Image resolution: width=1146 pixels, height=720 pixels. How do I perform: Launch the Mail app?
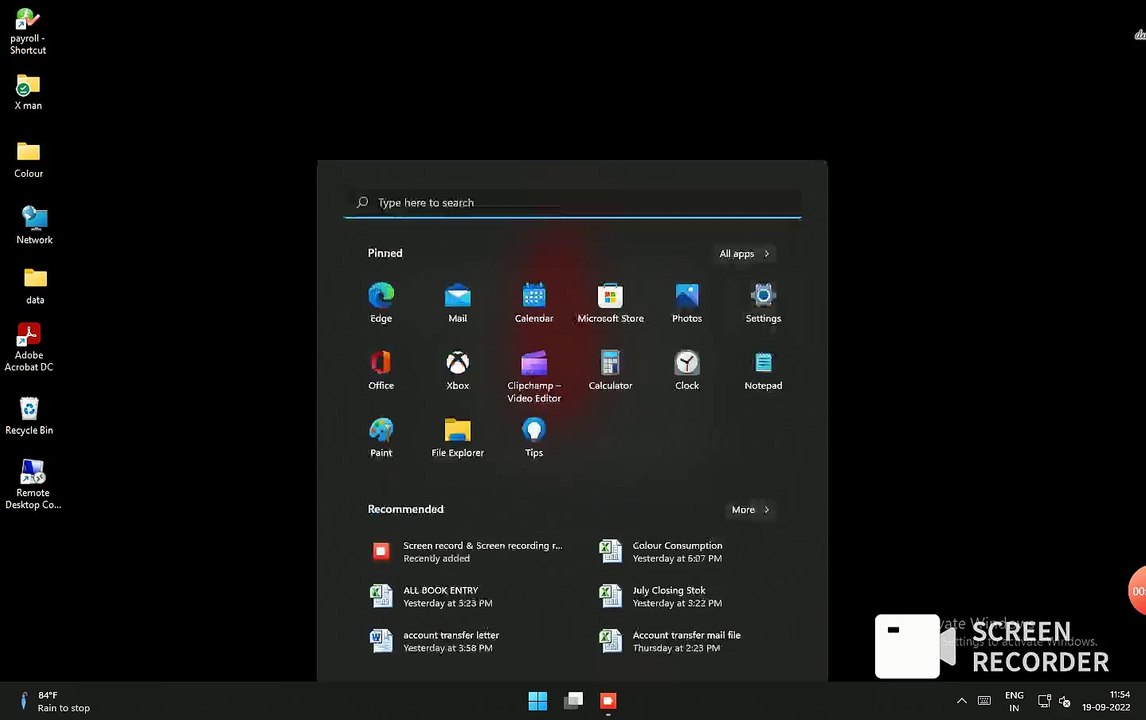click(x=458, y=303)
